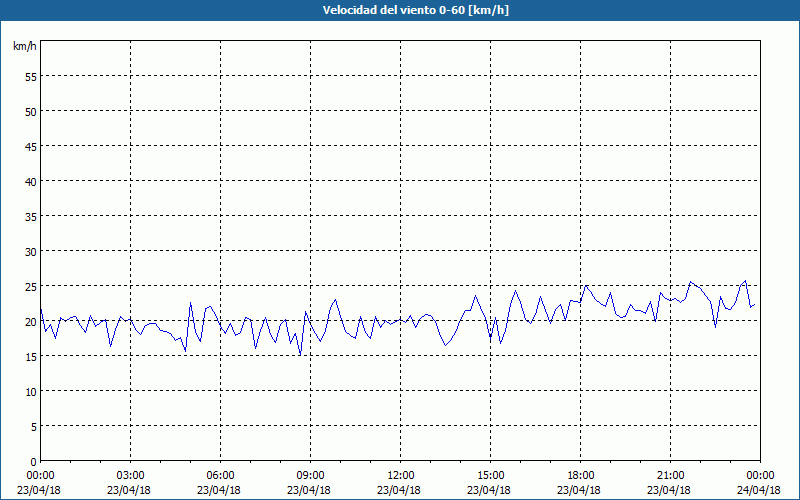The width and height of the screenshot is (800, 500).
Task: Click the y-axis value 0
Action: click(34, 462)
